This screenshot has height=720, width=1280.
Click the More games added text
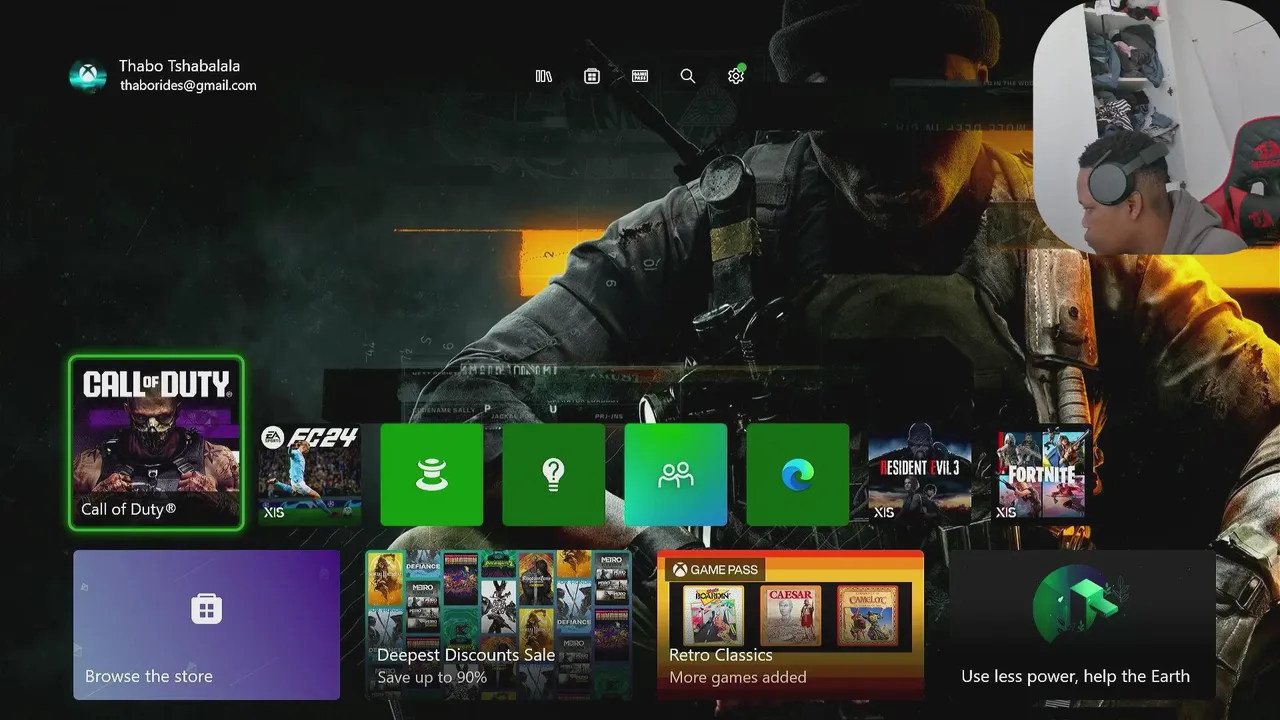click(x=738, y=678)
